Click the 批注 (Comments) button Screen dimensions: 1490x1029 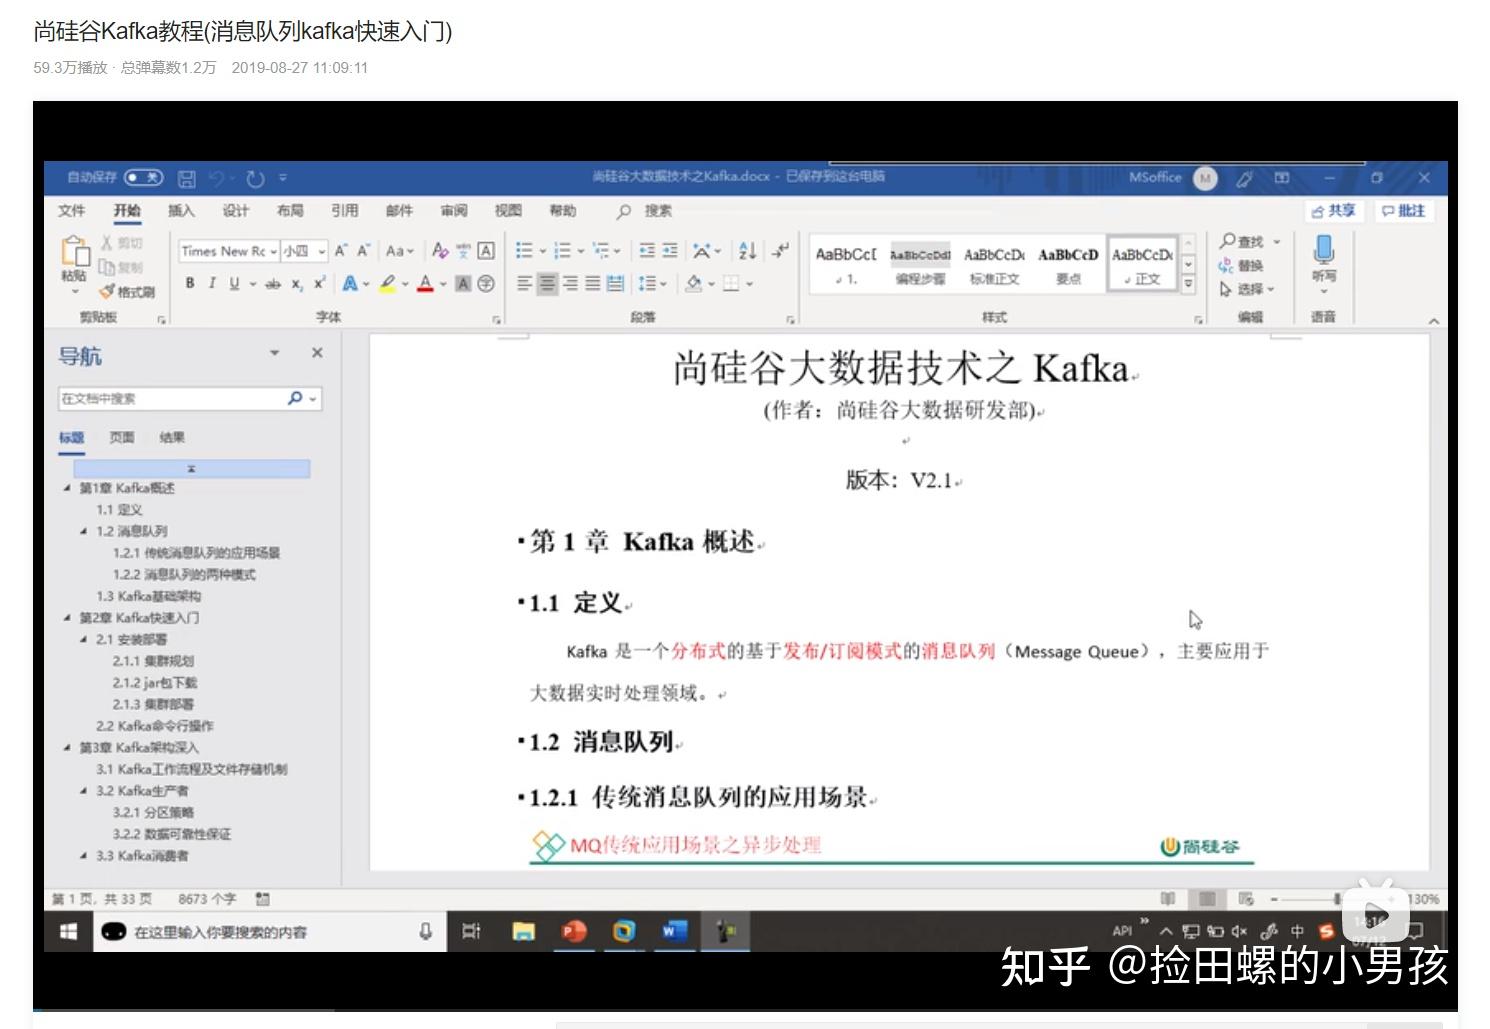pyautogui.click(x=1404, y=211)
